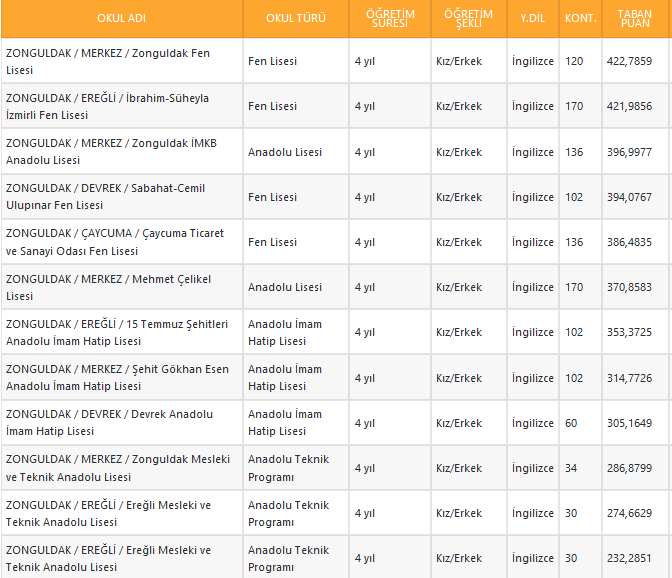Open 15 Temmuz Şehitleri Anadolu İmam Hatip Lisesi
Screen dimensions: 672x578
pos(117,332)
